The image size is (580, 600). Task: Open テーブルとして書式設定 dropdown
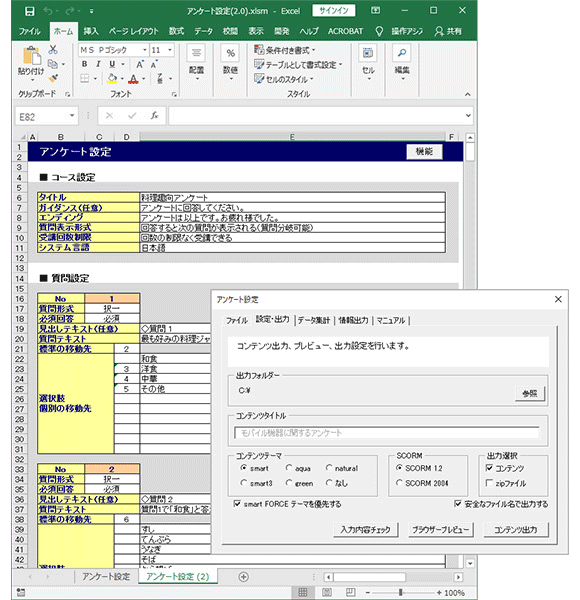(x=298, y=65)
